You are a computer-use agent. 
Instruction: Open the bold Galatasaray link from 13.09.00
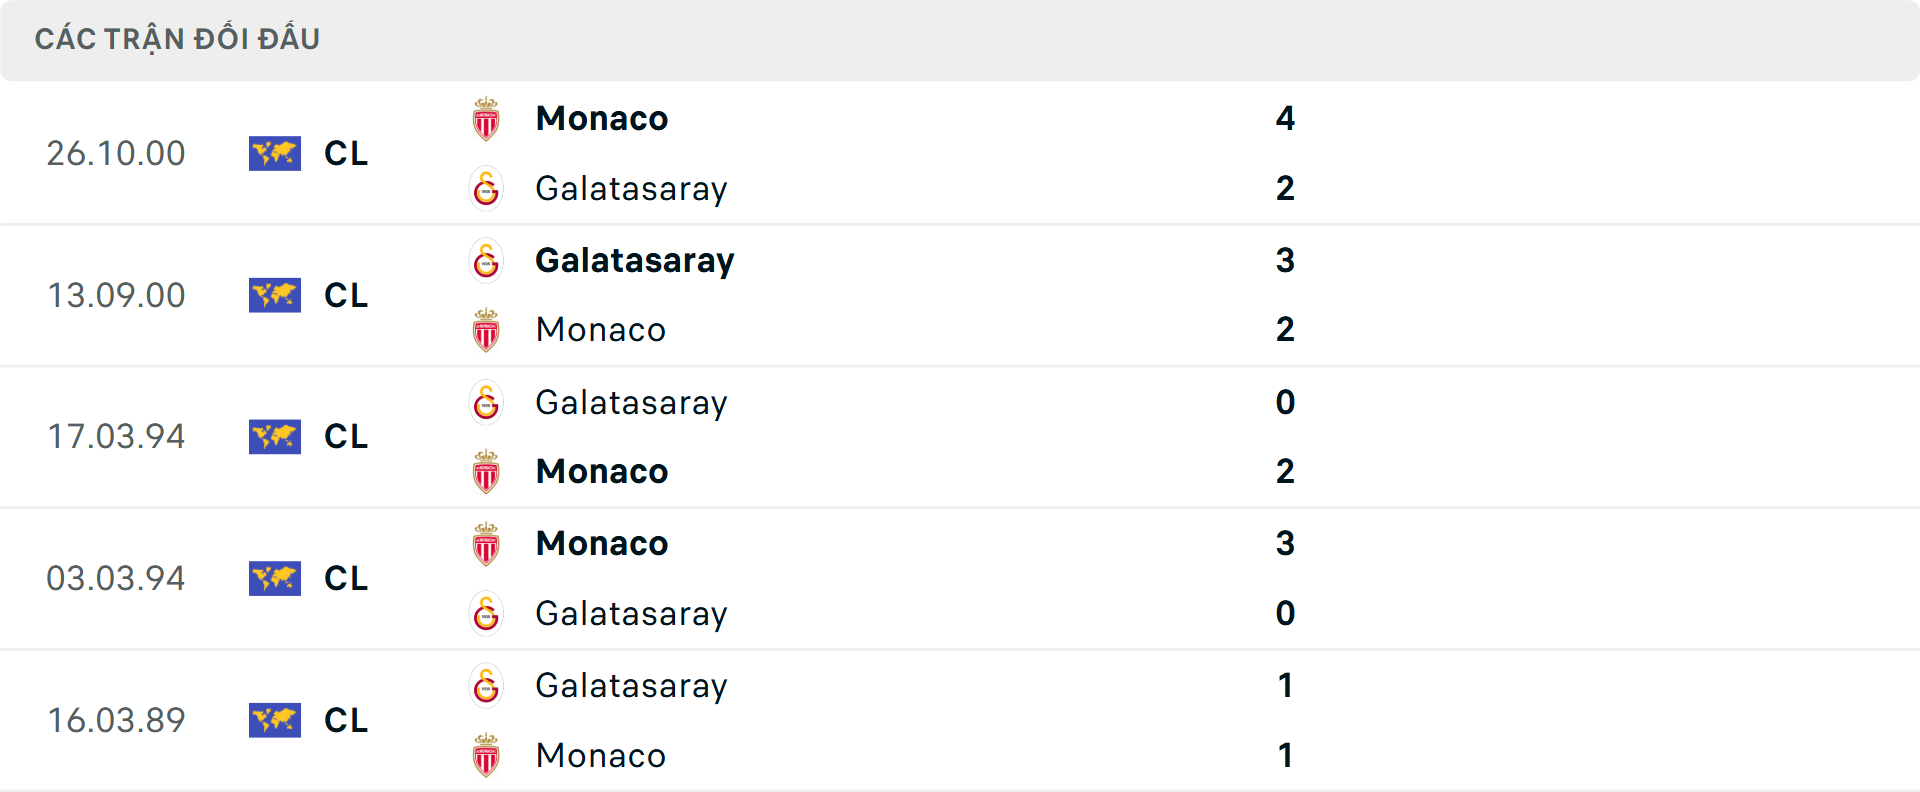[635, 259]
